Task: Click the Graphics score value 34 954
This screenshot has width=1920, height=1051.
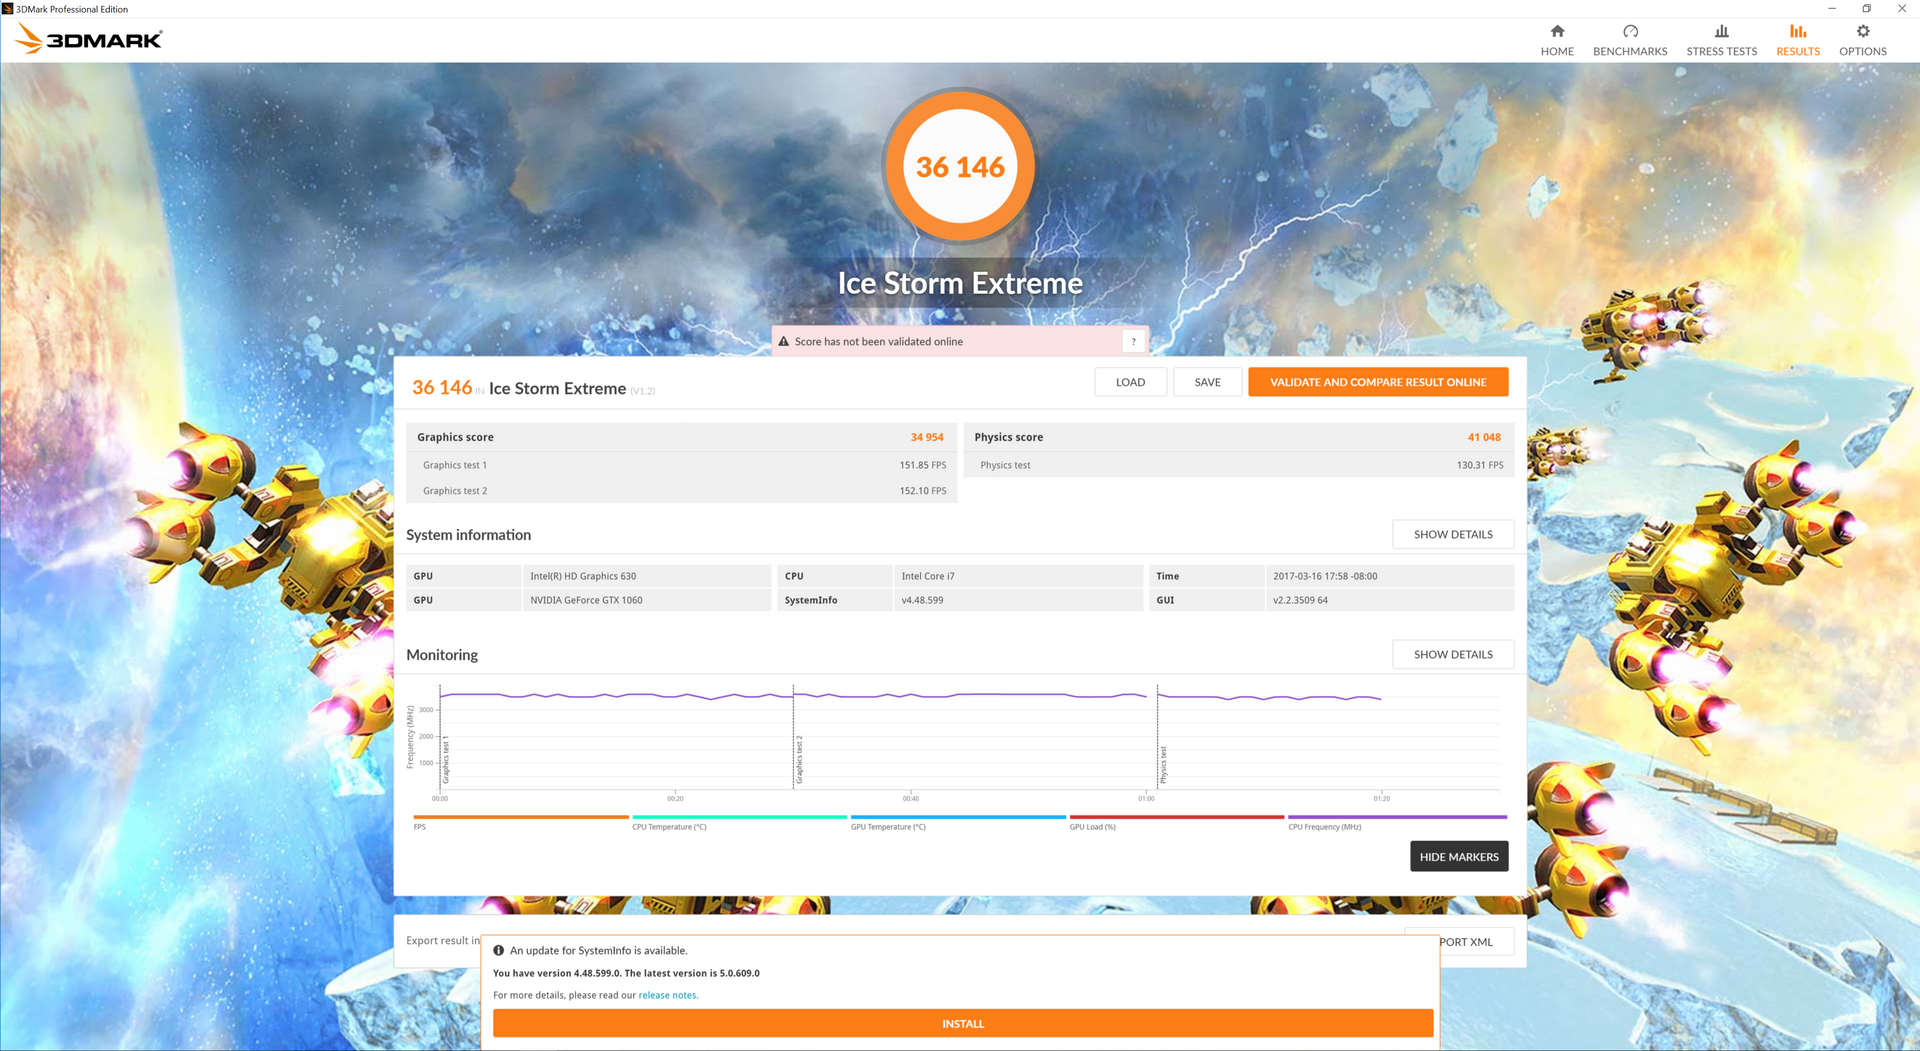Action: click(x=927, y=437)
